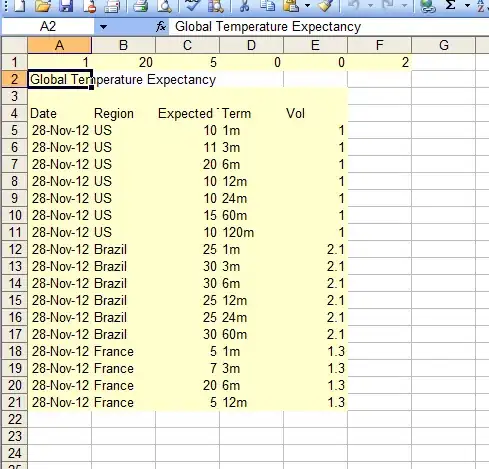Expand the Paste options dropdown arrow
Image resolution: width=489 pixels, height=469 pixels.
coord(307,5)
